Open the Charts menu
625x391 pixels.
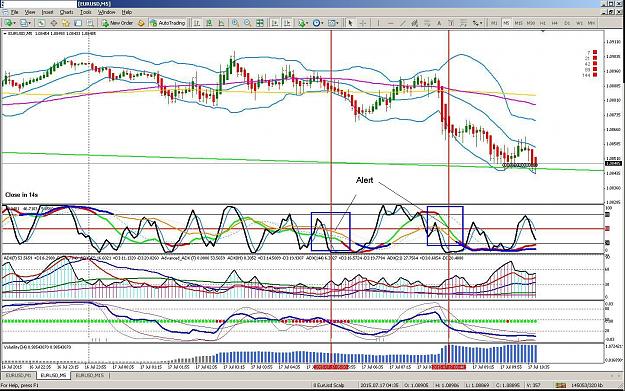pos(67,12)
